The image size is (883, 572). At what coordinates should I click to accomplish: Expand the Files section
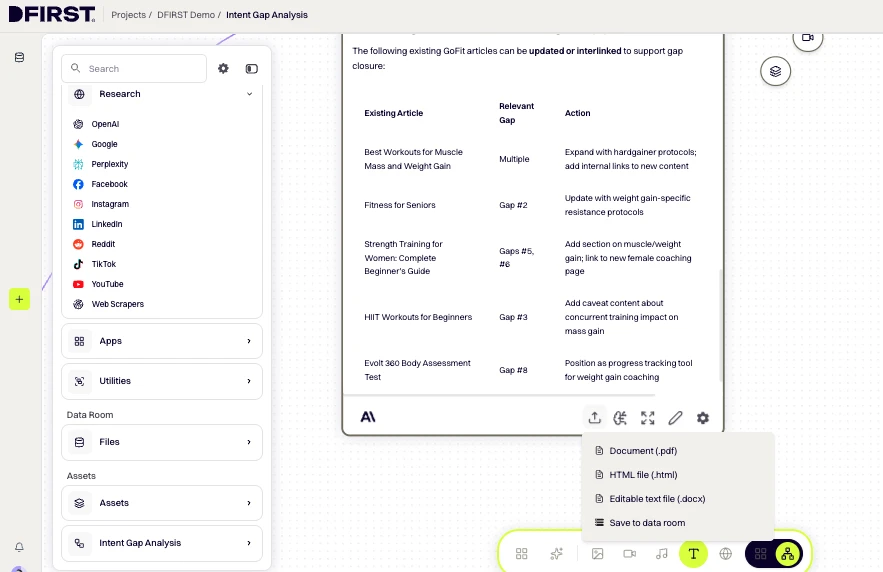[x=162, y=442]
